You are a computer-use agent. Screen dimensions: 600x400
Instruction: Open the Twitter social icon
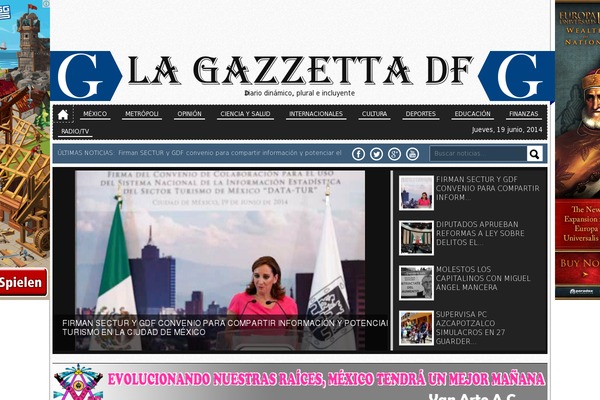[377, 154]
